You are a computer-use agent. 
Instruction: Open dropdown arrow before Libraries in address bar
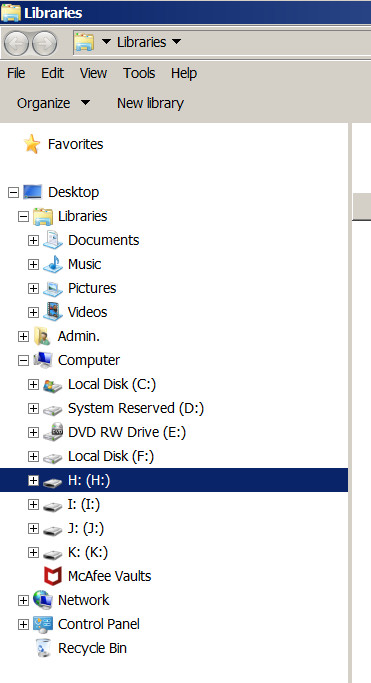(x=106, y=42)
